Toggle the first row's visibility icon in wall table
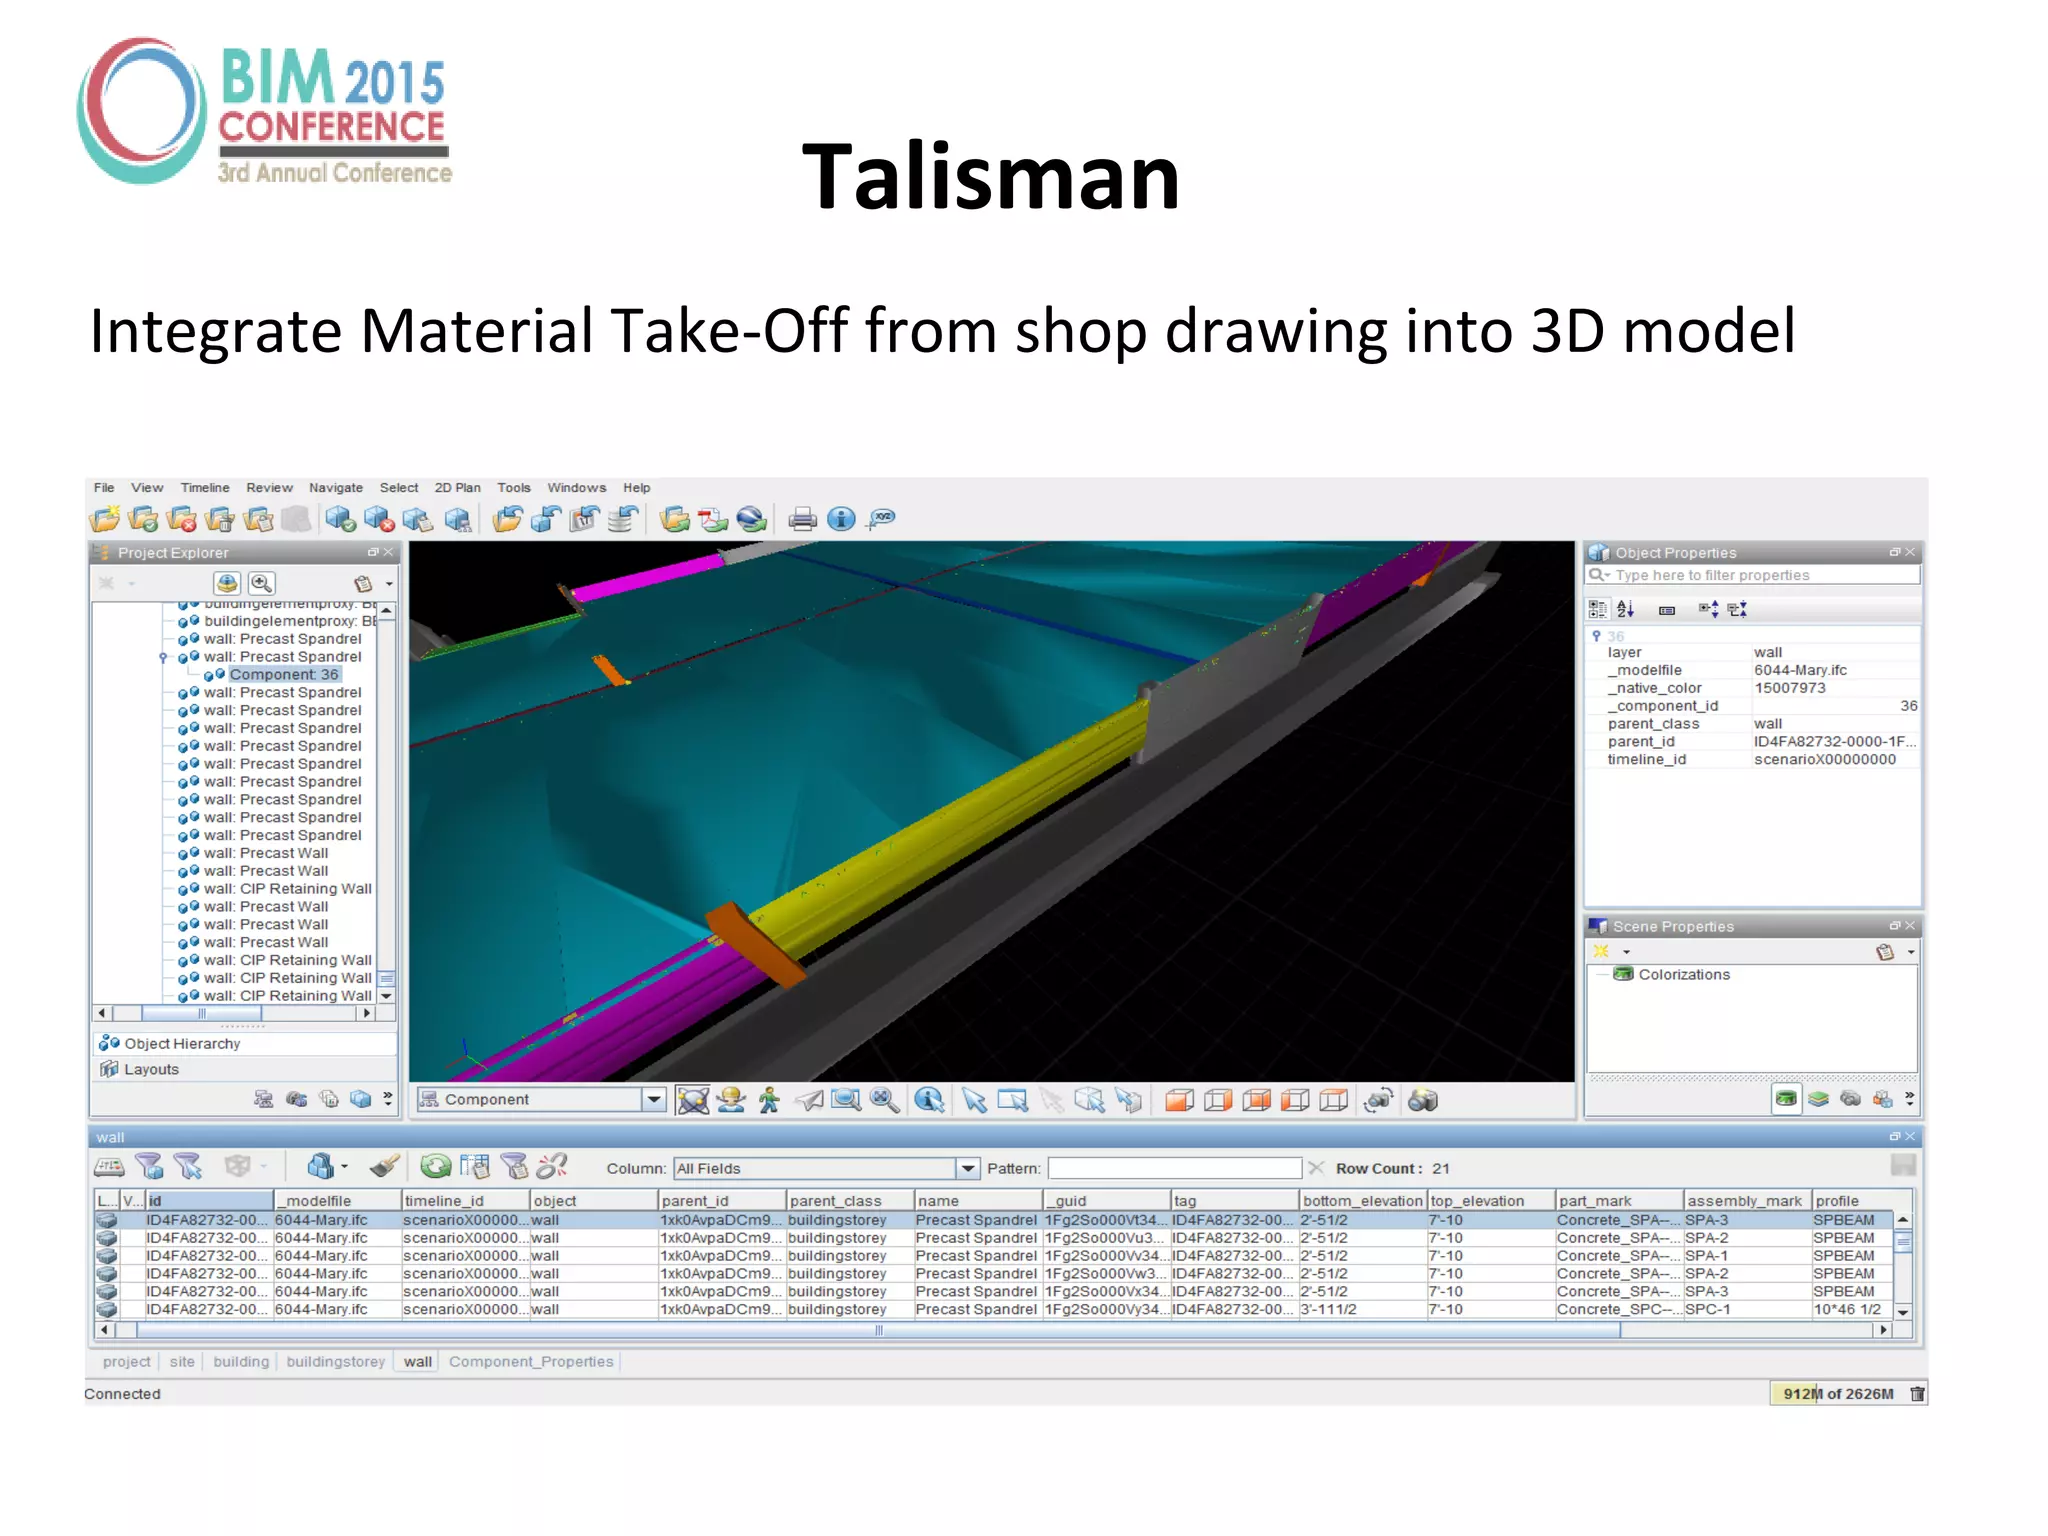The width and height of the screenshot is (2048, 1536). [x=106, y=1221]
